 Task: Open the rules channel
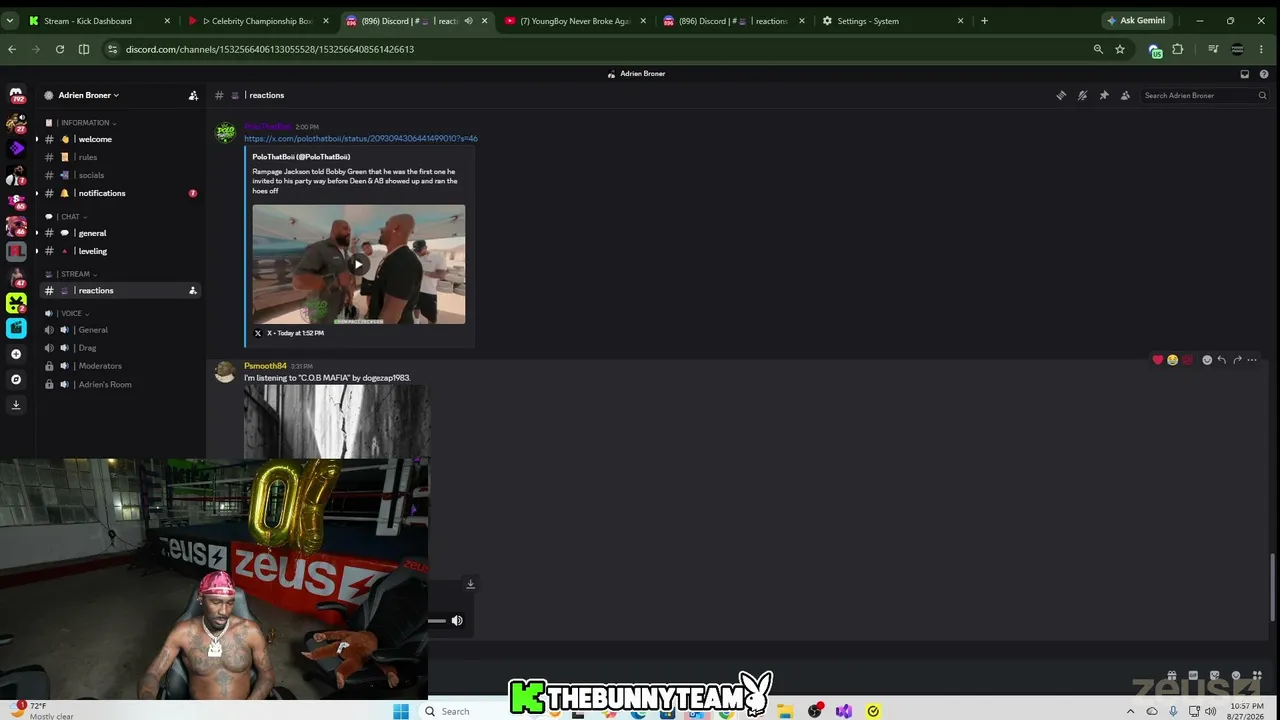click(120, 157)
